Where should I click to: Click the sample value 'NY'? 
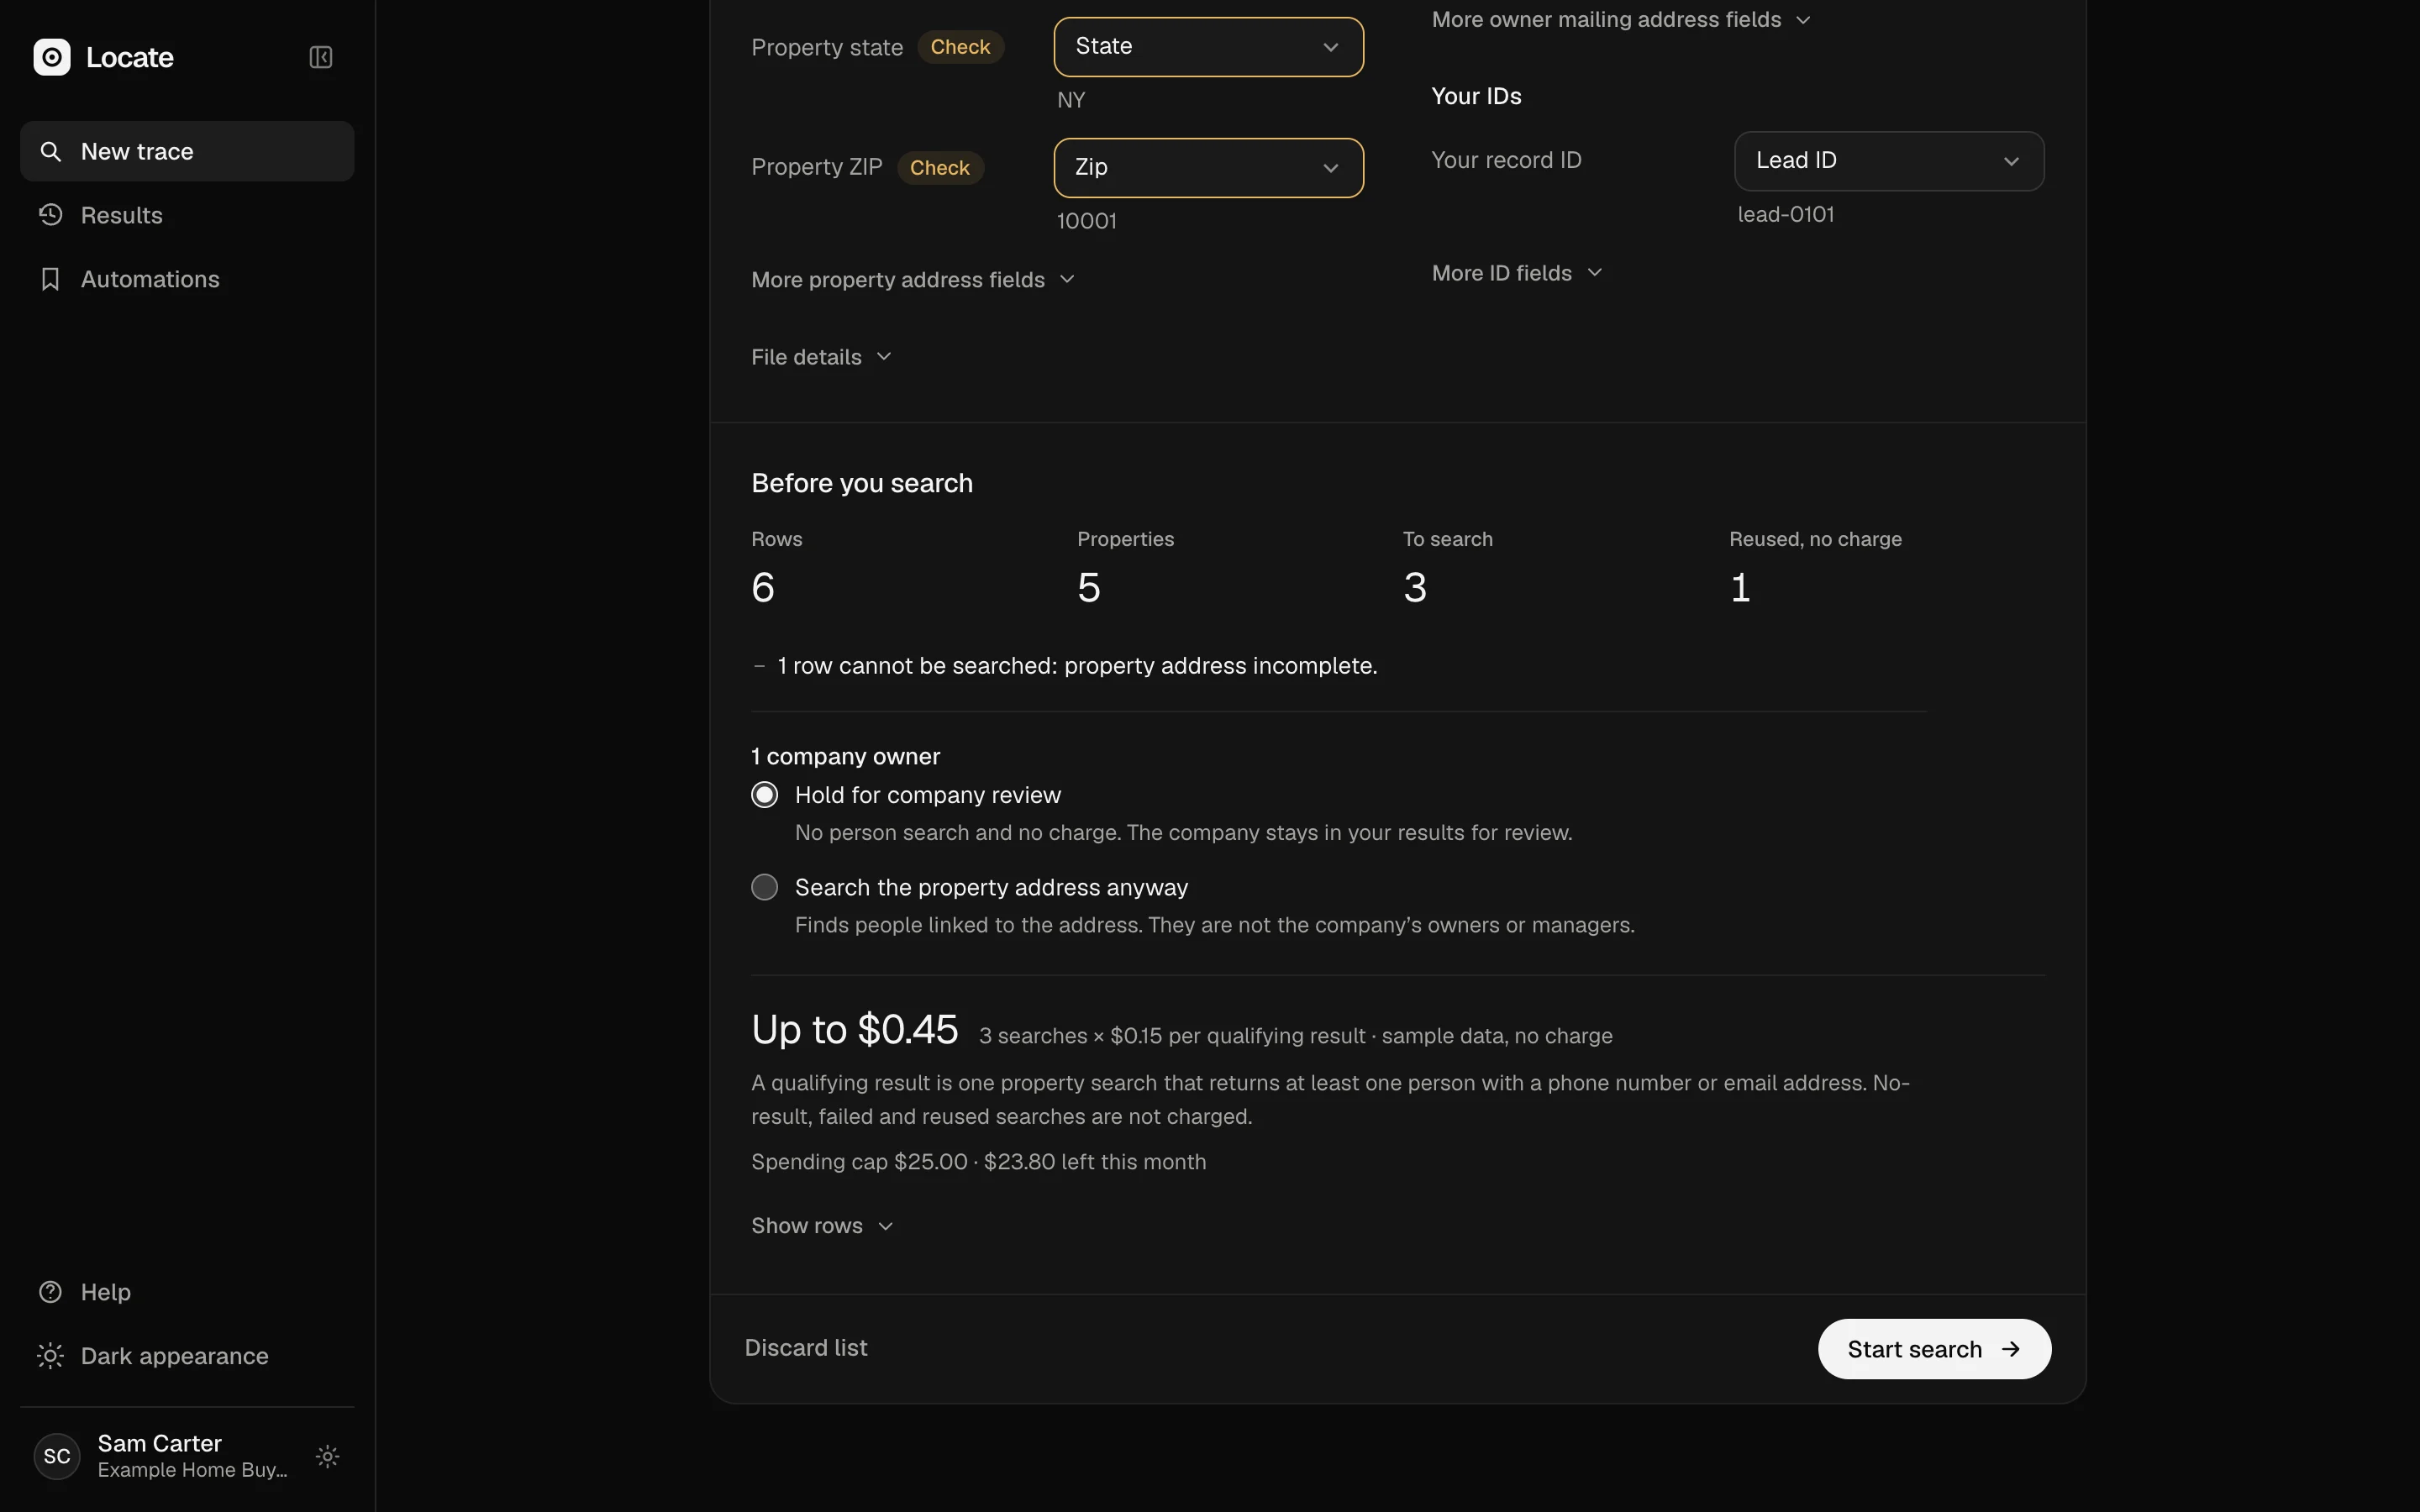[x=1071, y=100]
